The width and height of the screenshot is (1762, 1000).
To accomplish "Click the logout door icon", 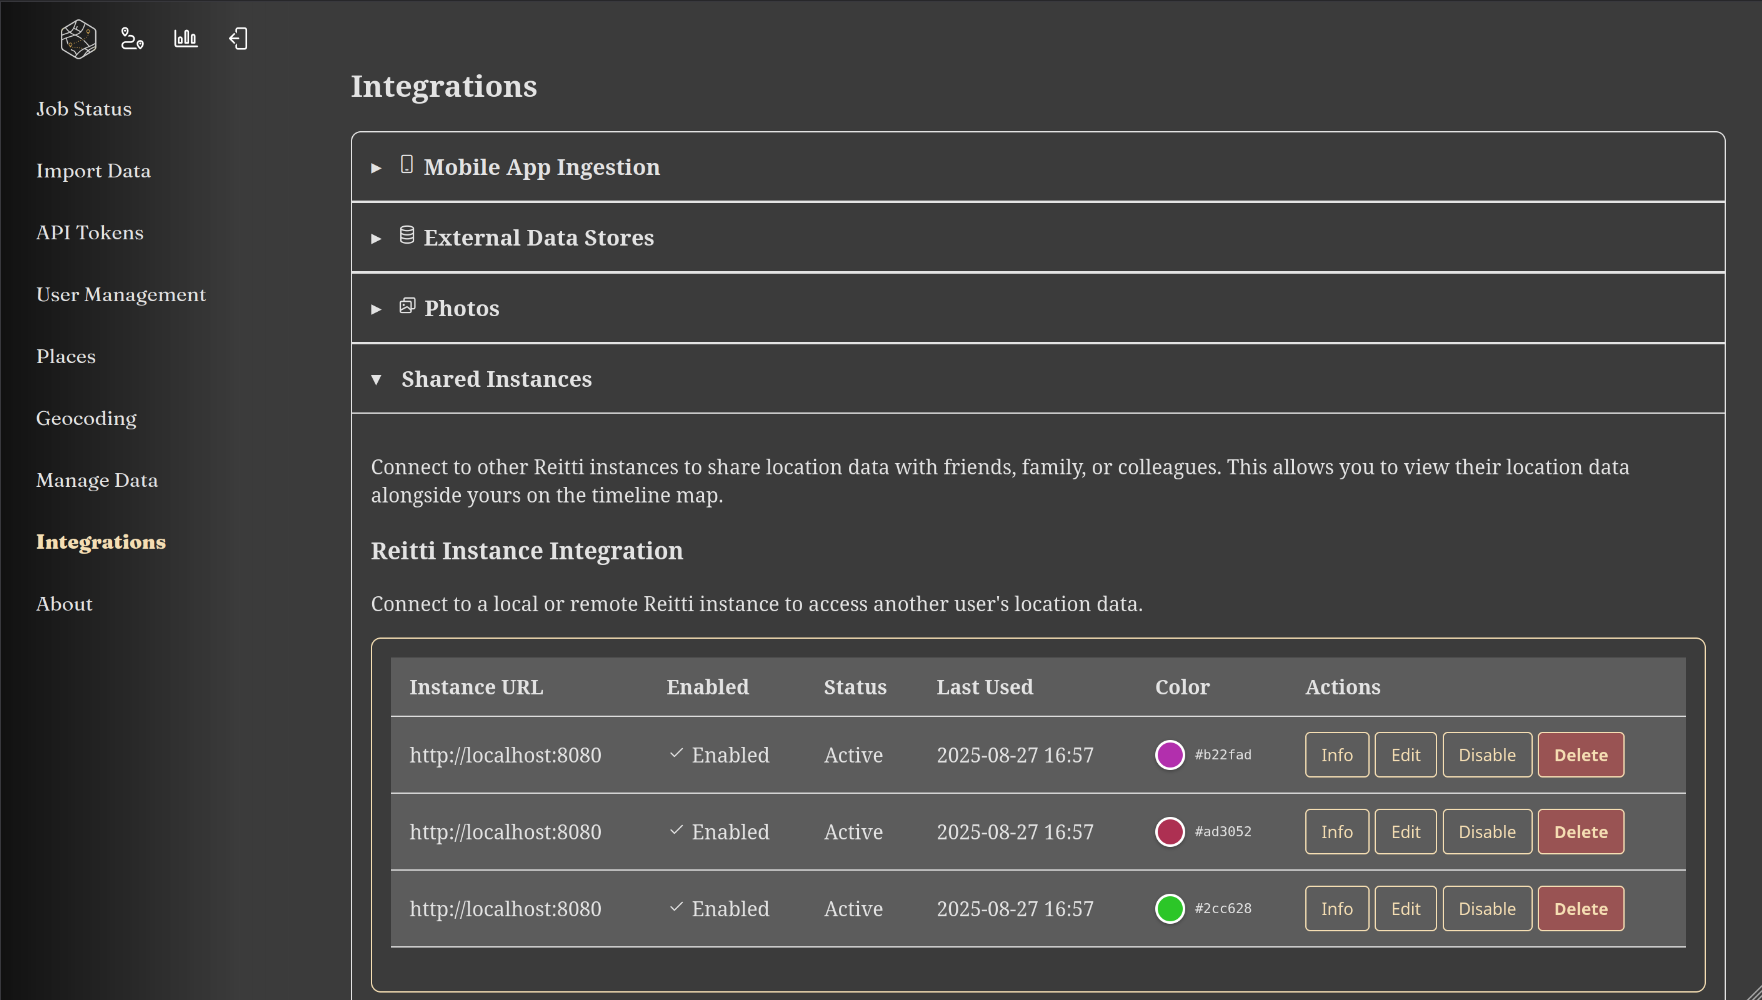I will [238, 39].
